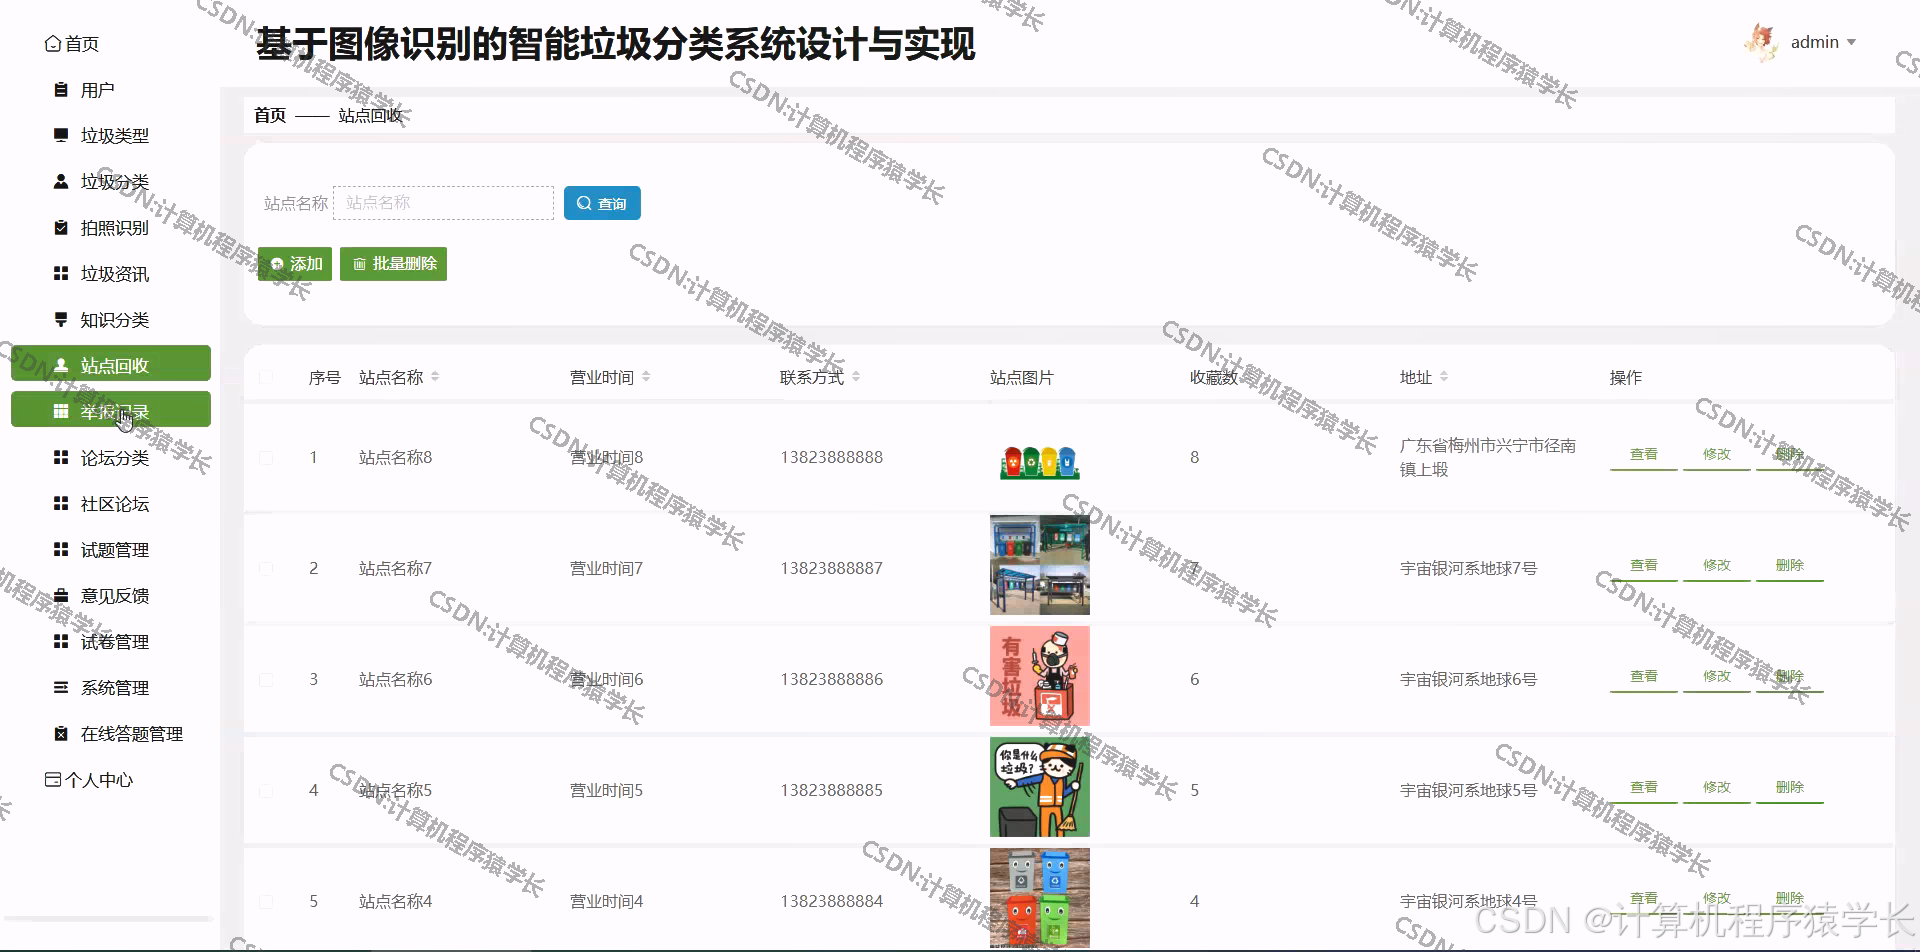Viewport: 1920px width, 952px height.
Task: Click 查看 for 站点名称5 row
Action: [1643, 787]
